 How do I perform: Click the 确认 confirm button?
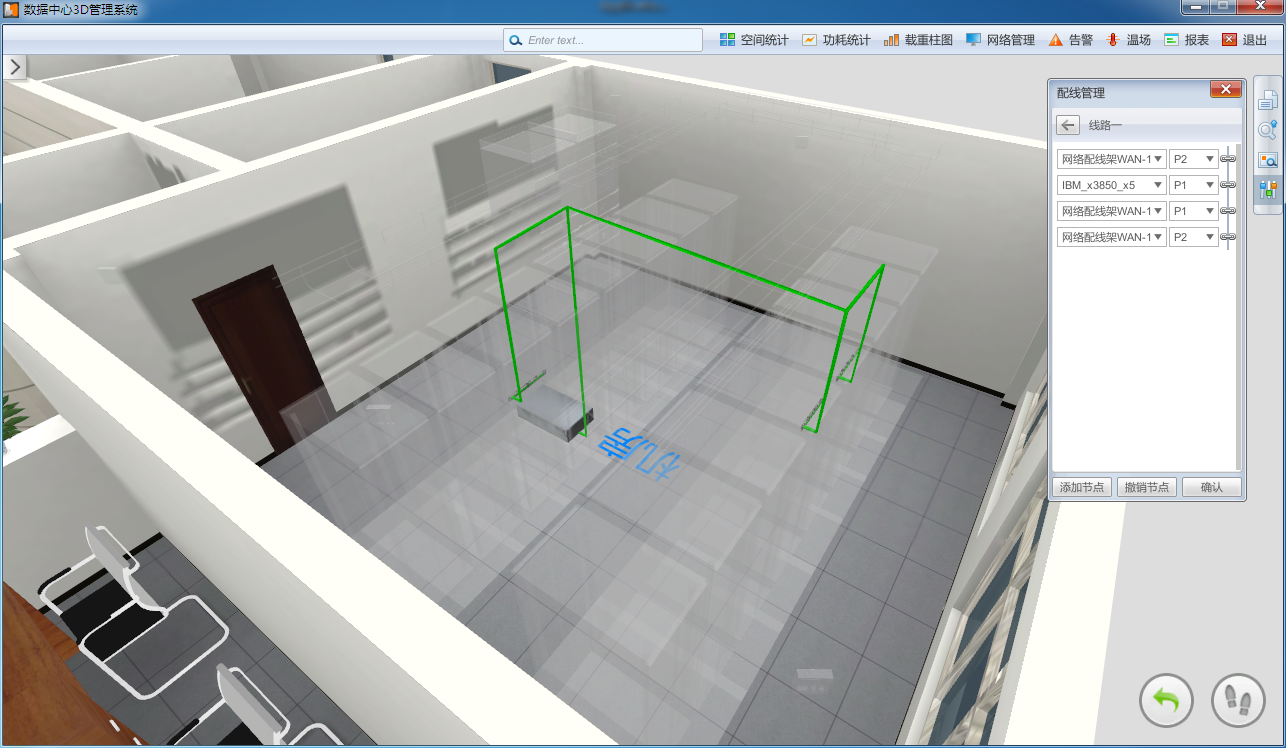[x=1211, y=487]
